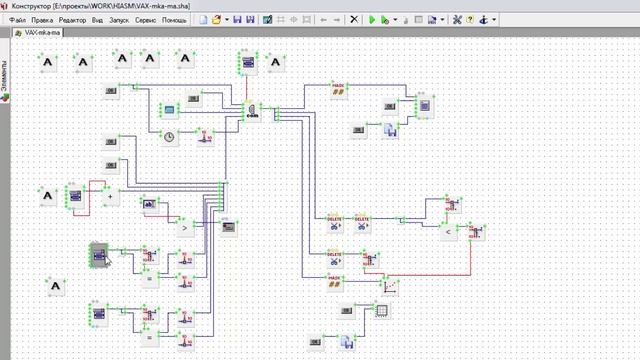Viewport: 640px width, 360px height.
Task: Select the MASK element at the top right
Action: click(338, 91)
